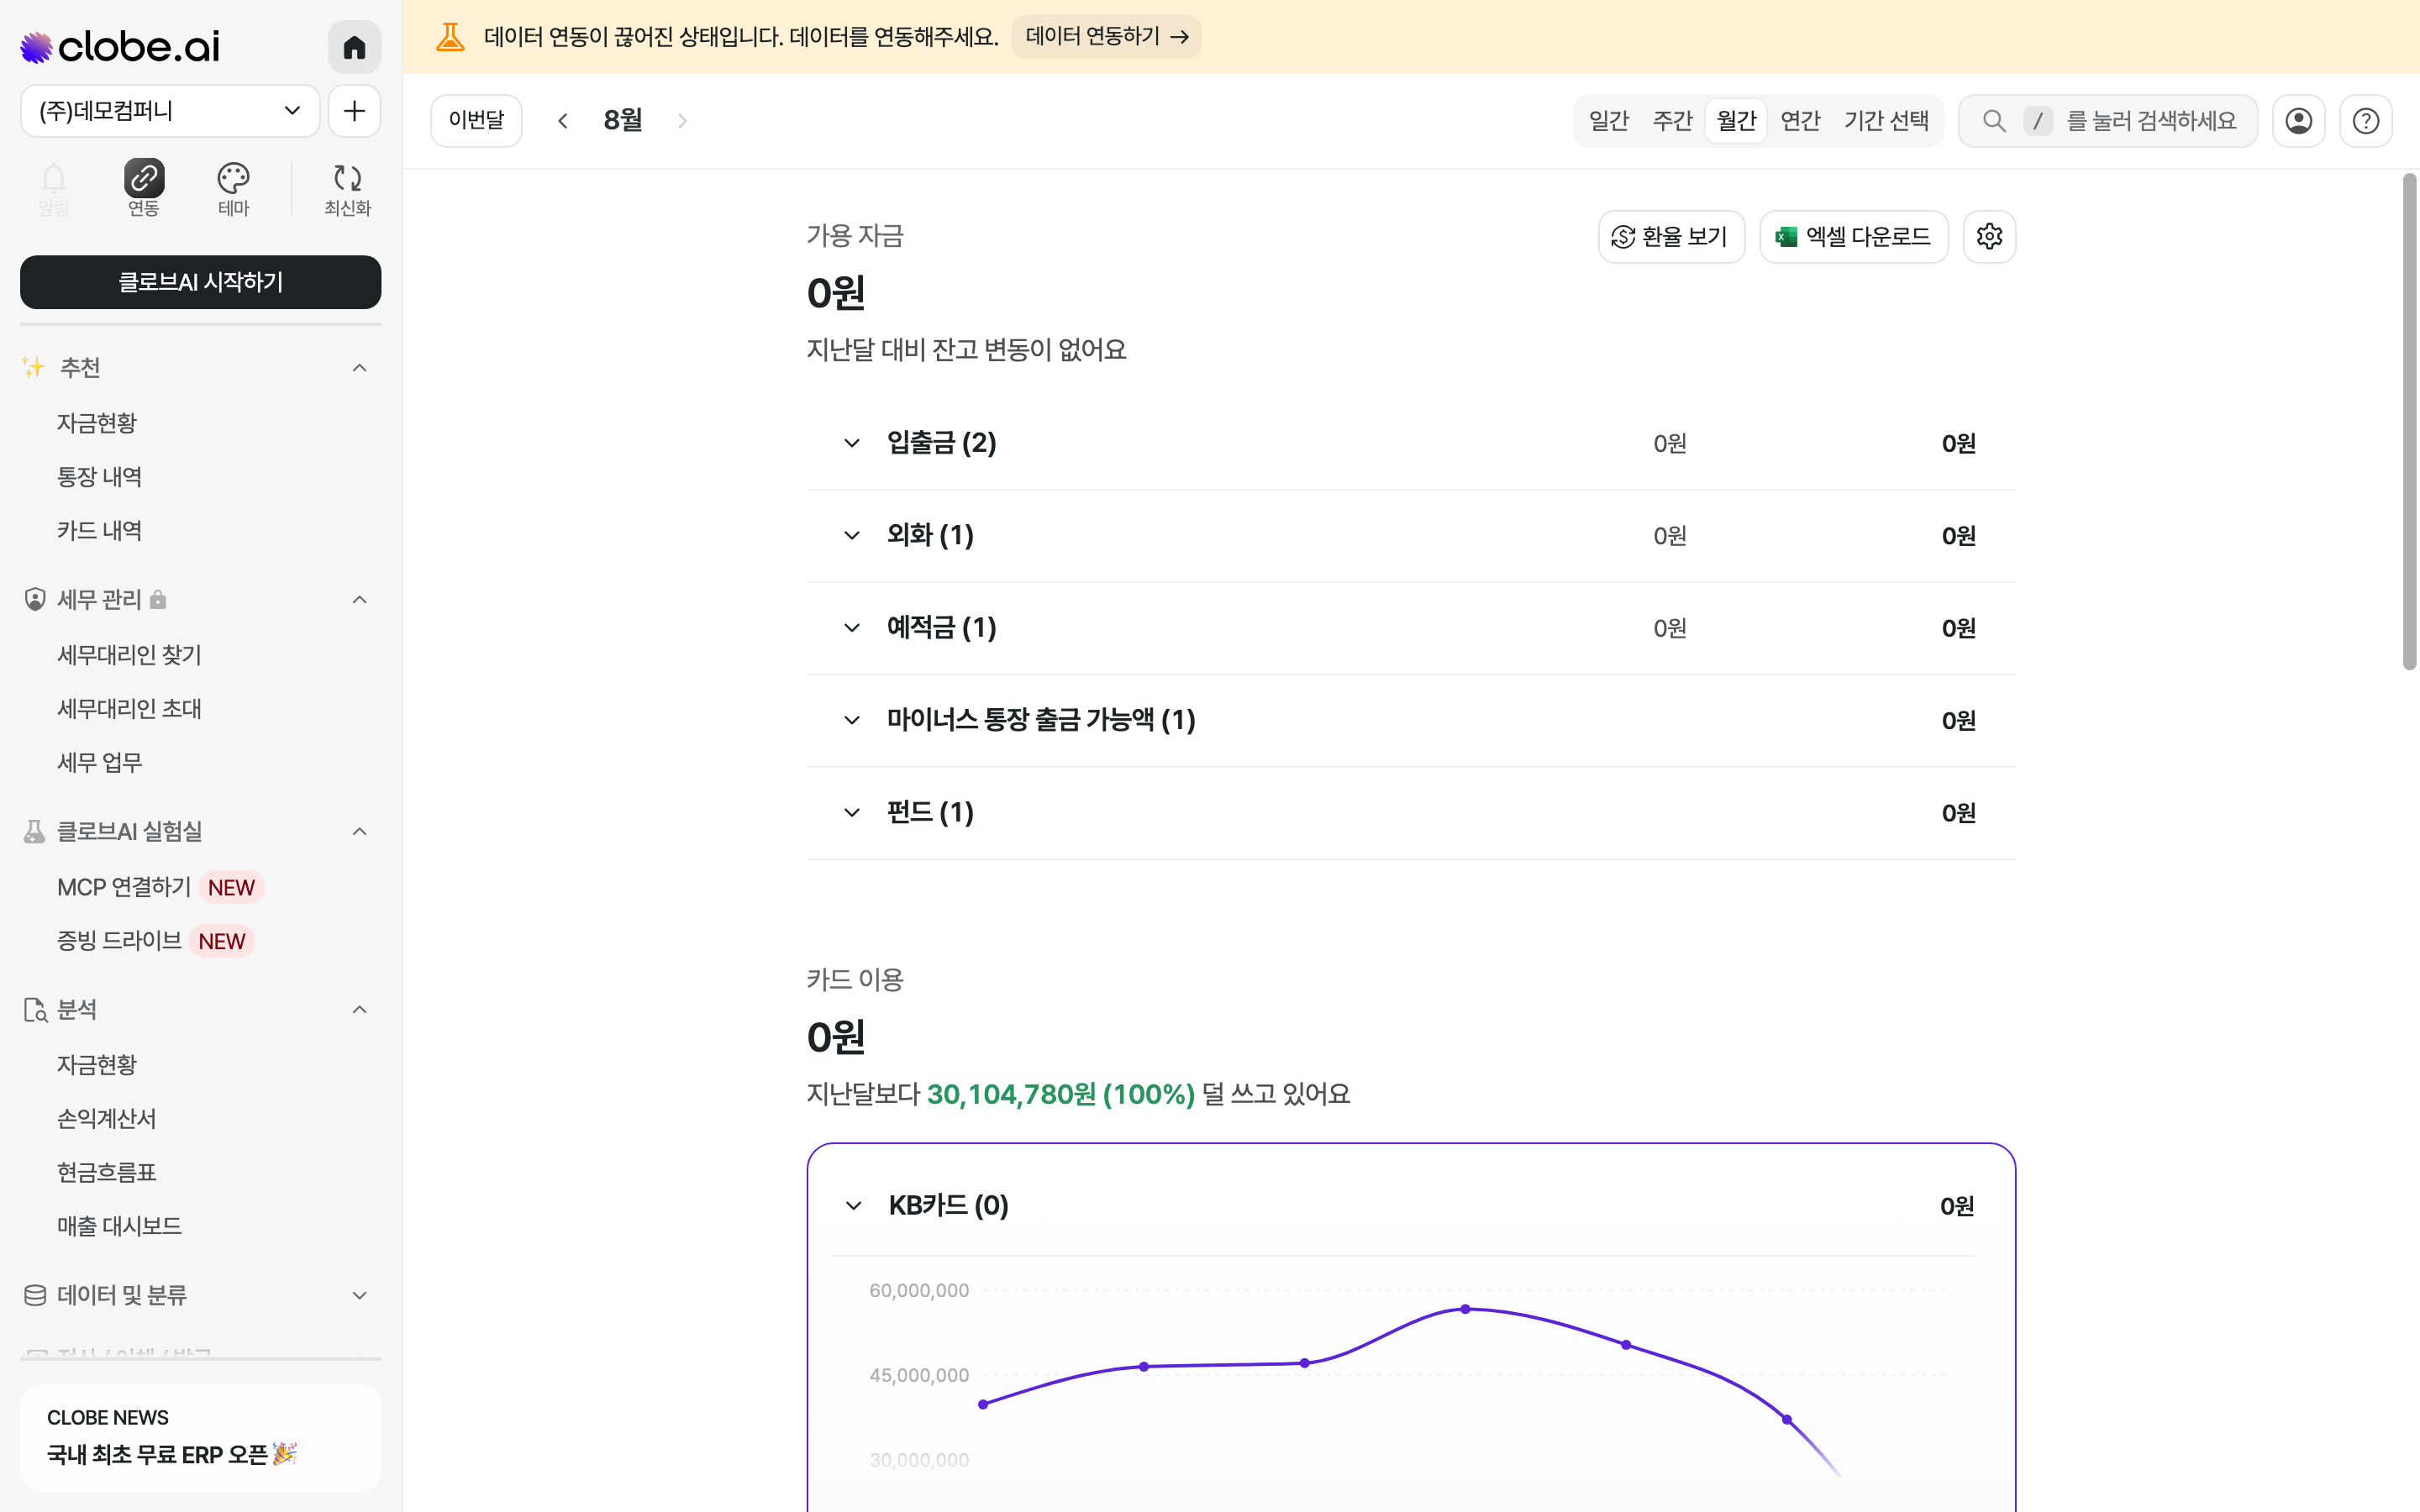Open MCP 연결하기 menu item
The height and width of the screenshot is (1512, 2420).
tap(160, 887)
